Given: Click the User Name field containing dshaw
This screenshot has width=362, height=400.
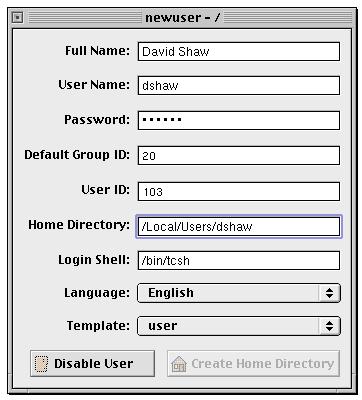Looking at the screenshot, I should [239, 85].
